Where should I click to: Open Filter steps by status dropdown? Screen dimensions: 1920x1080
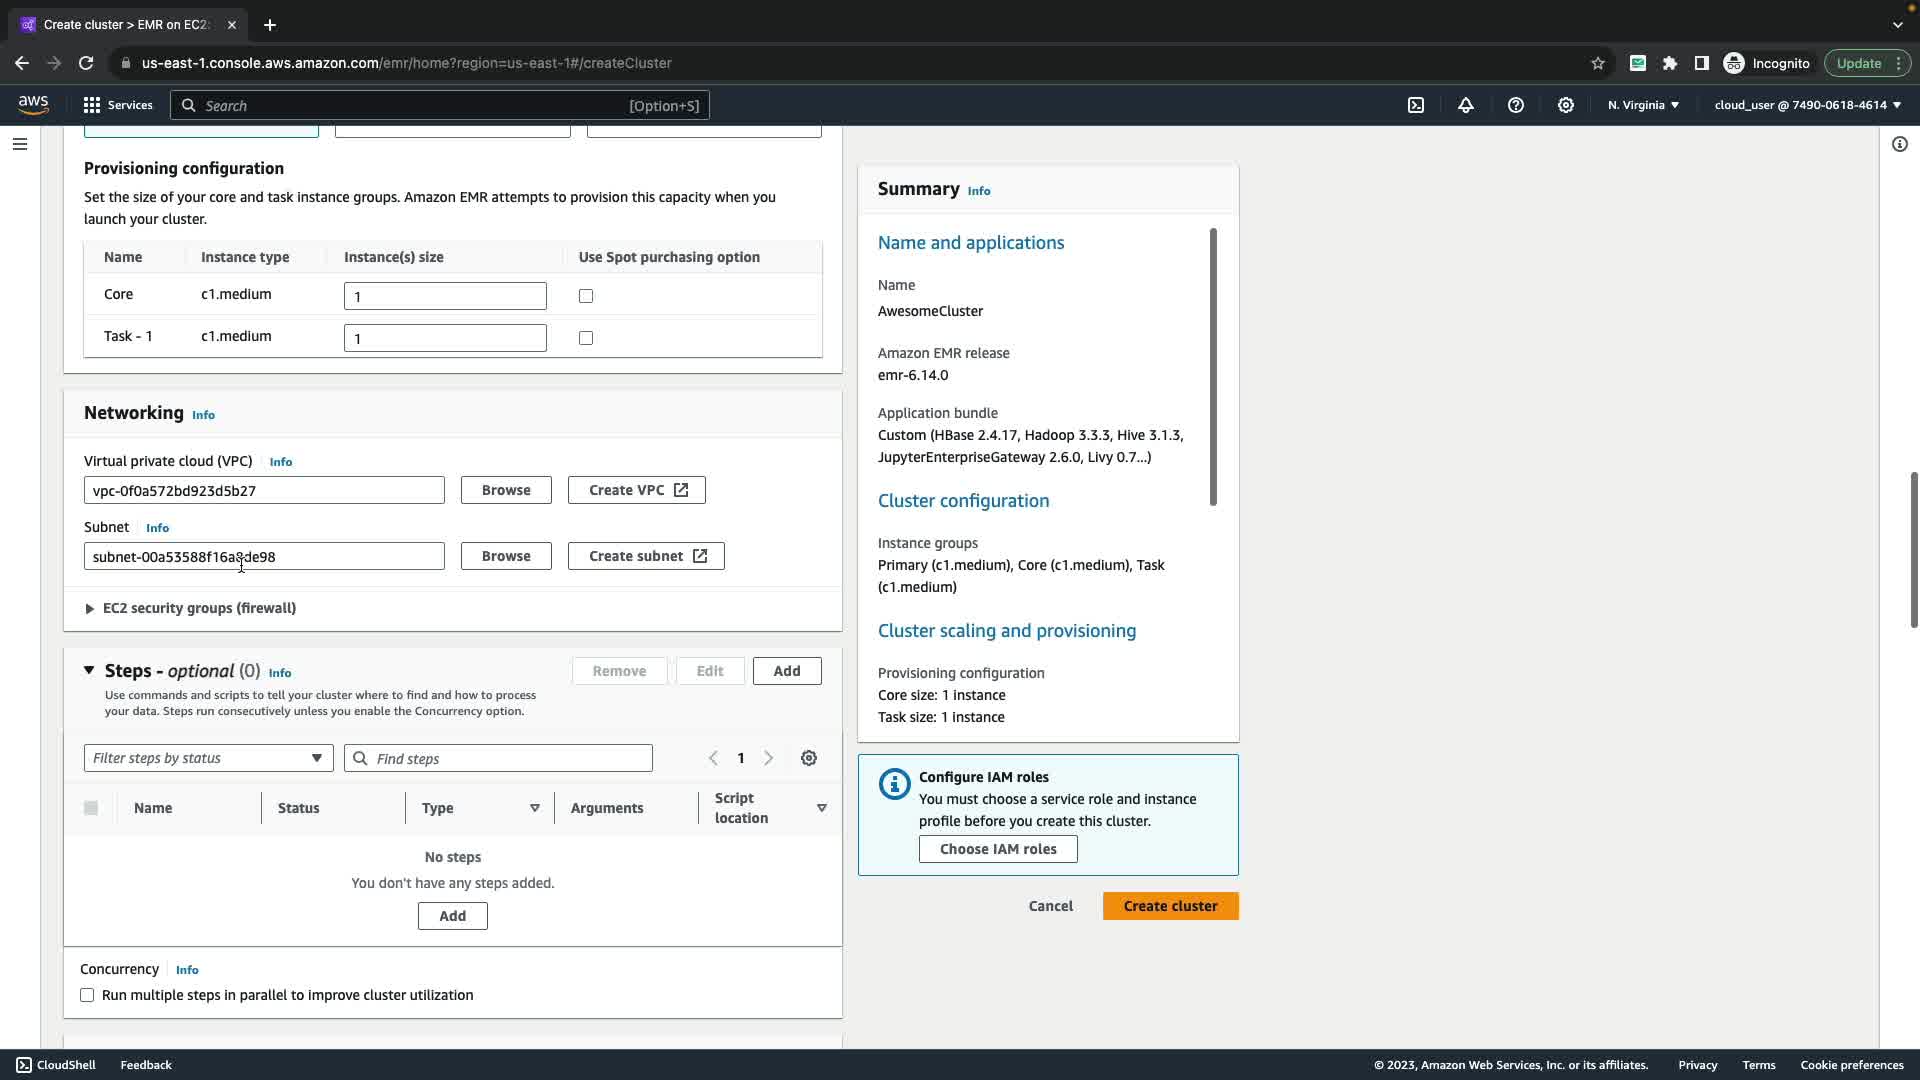[x=208, y=758]
